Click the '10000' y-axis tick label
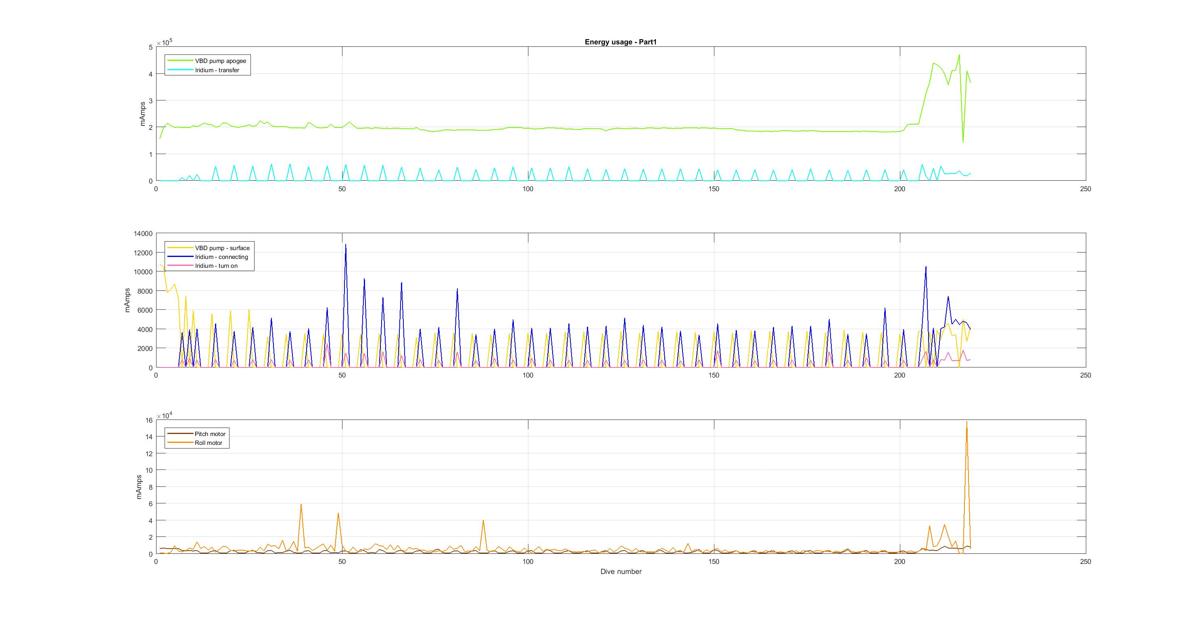The height and width of the screenshot is (622, 1200). pos(141,272)
